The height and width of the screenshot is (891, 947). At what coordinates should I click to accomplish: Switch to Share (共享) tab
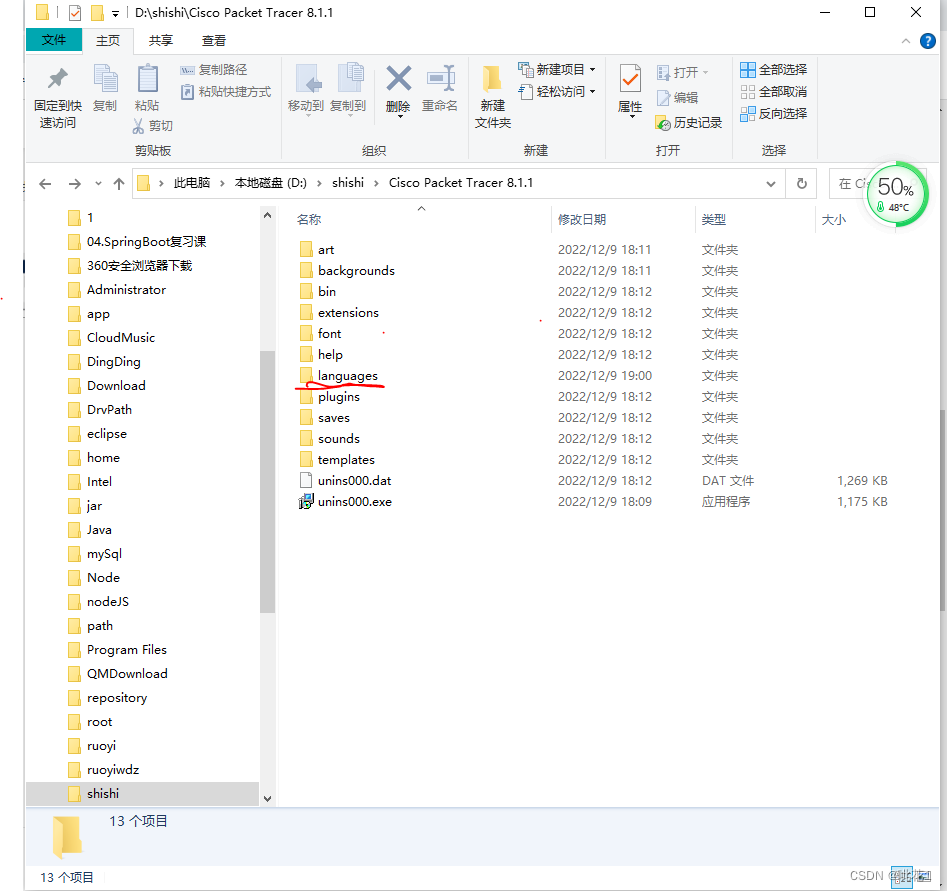click(x=161, y=40)
